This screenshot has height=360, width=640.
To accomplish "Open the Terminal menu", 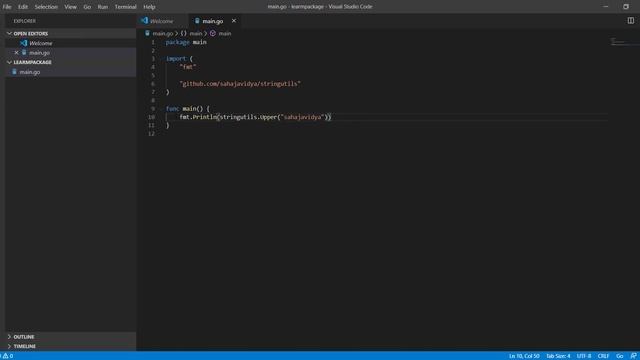I will [125, 7].
